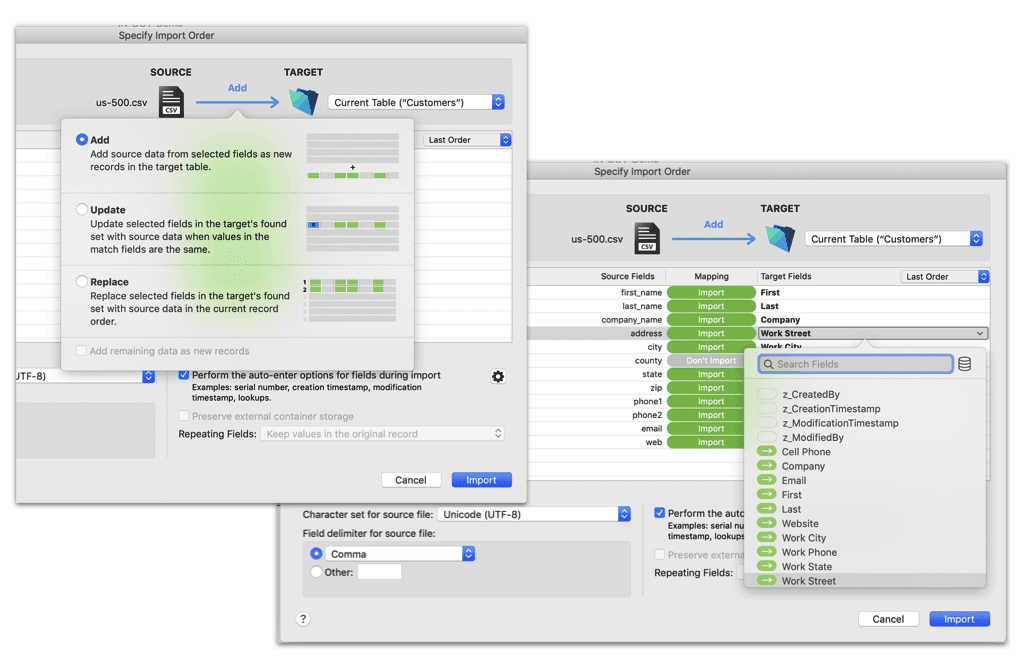The width and height of the screenshot is (1022, 670).
Task: Open the Unicode (UTF-8) character set dropdown
Action: [534, 514]
